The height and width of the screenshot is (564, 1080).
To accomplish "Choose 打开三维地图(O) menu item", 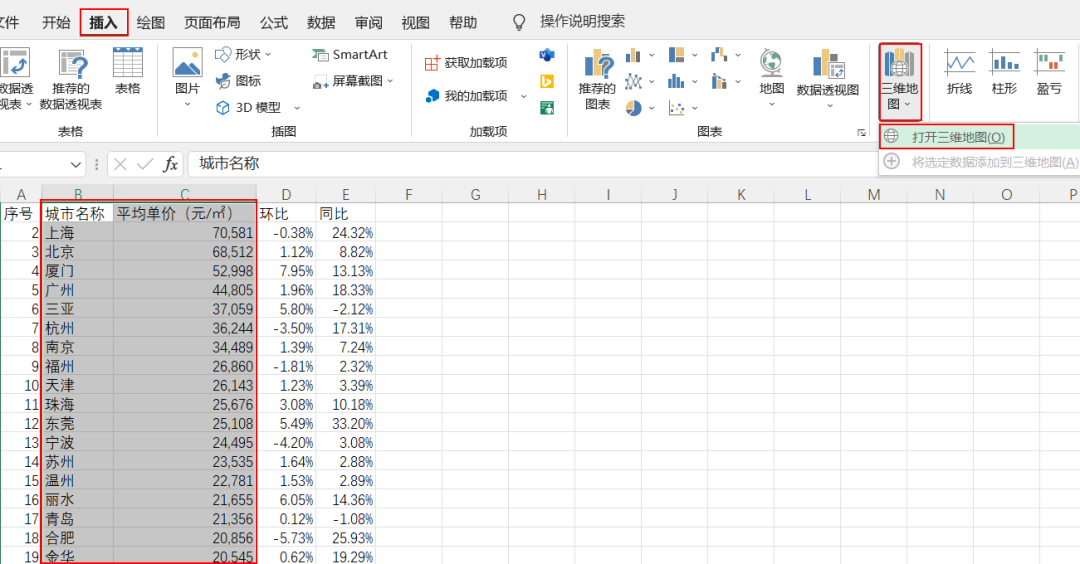I will [979, 137].
